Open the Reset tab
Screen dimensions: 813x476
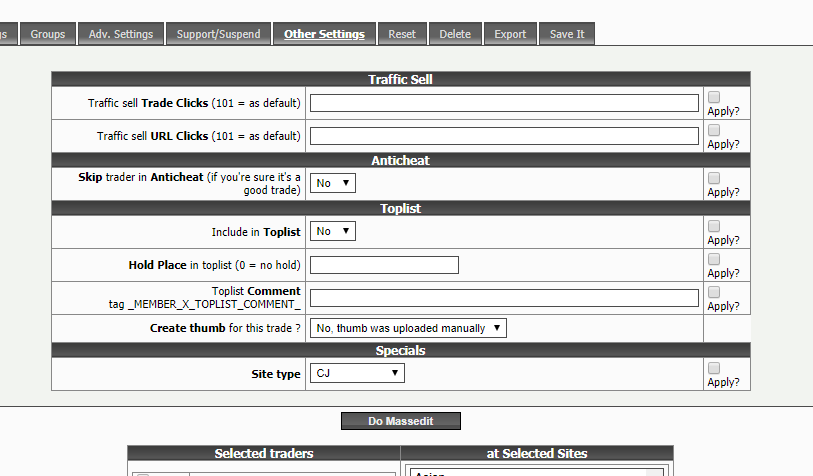[x=402, y=34]
